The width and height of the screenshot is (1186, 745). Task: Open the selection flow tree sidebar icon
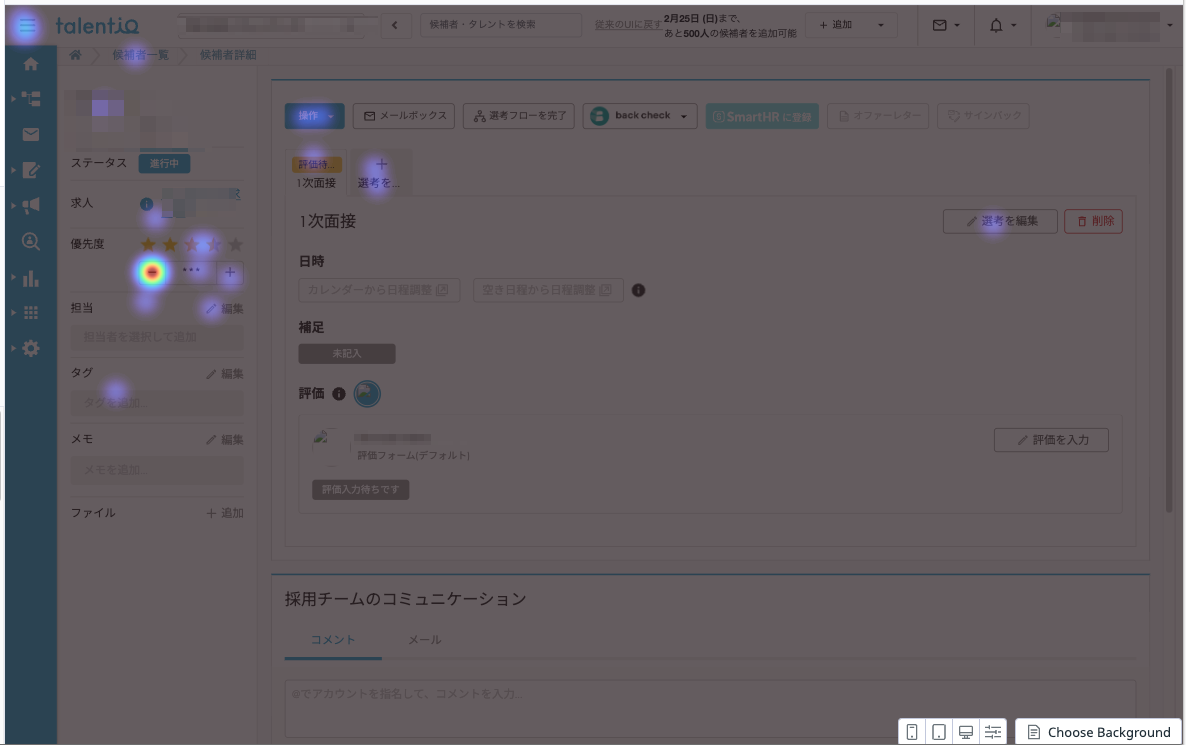31,99
